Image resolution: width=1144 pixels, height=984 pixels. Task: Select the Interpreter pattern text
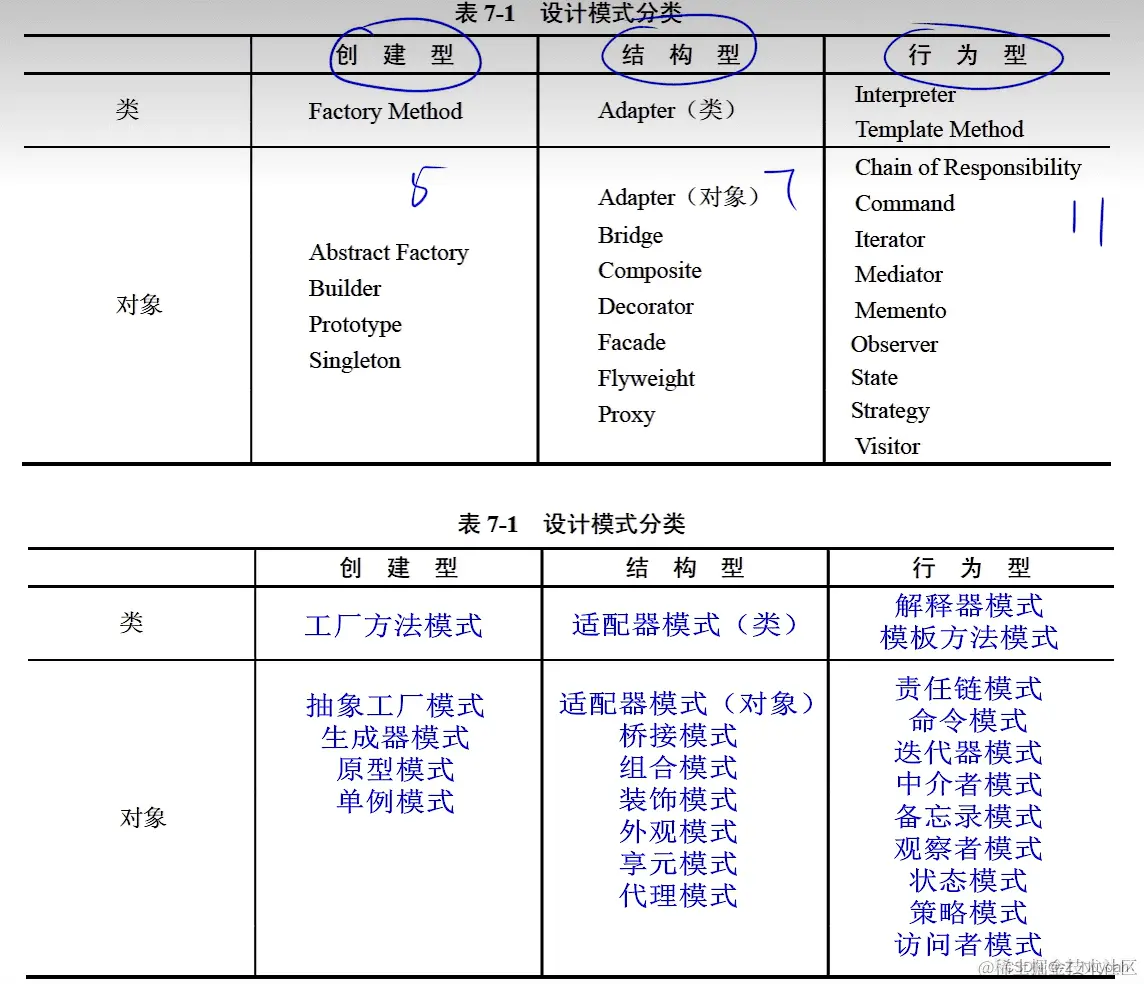point(903,95)
